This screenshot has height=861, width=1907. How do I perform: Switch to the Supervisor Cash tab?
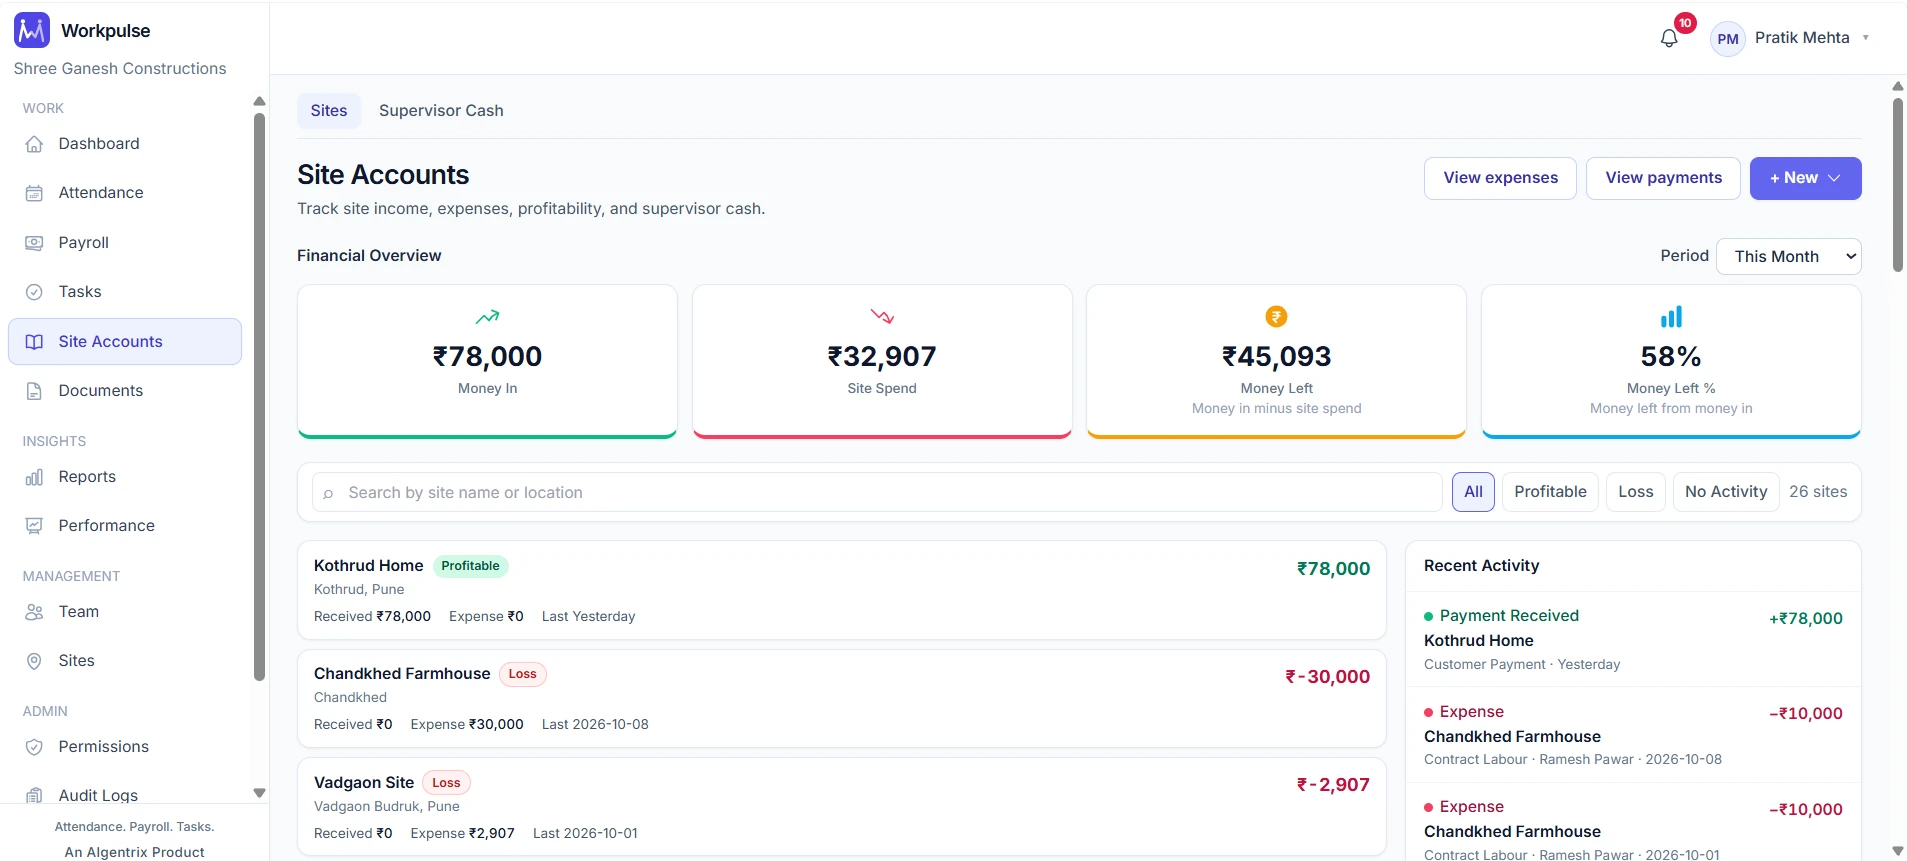coord(441,111)
